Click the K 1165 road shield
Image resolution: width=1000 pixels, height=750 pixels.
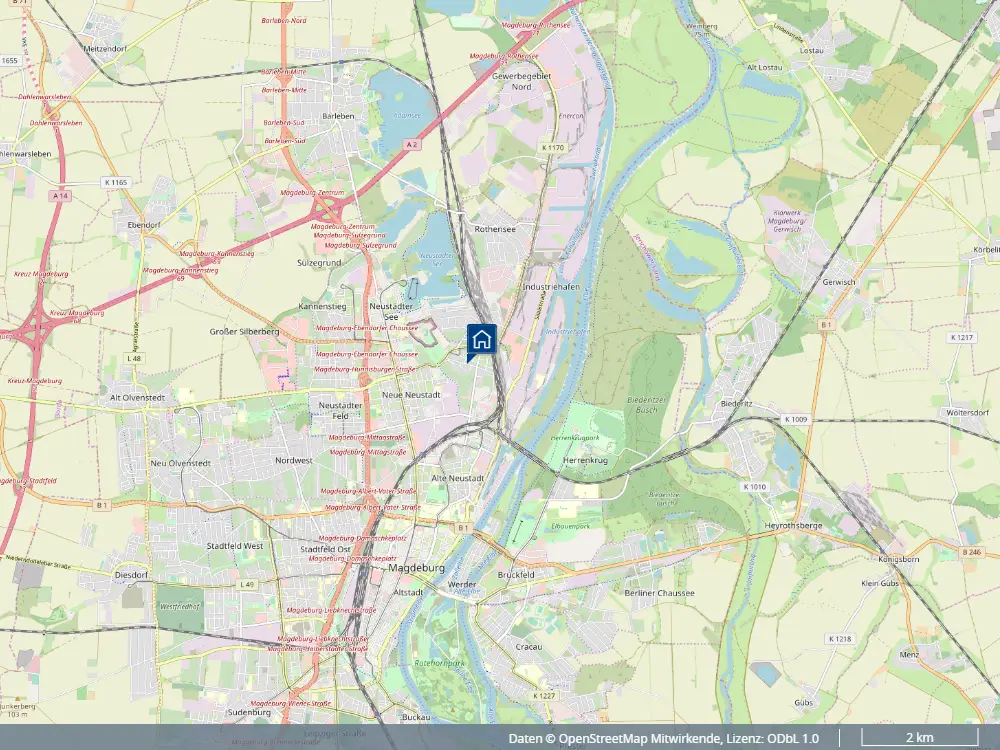(116, 182)
